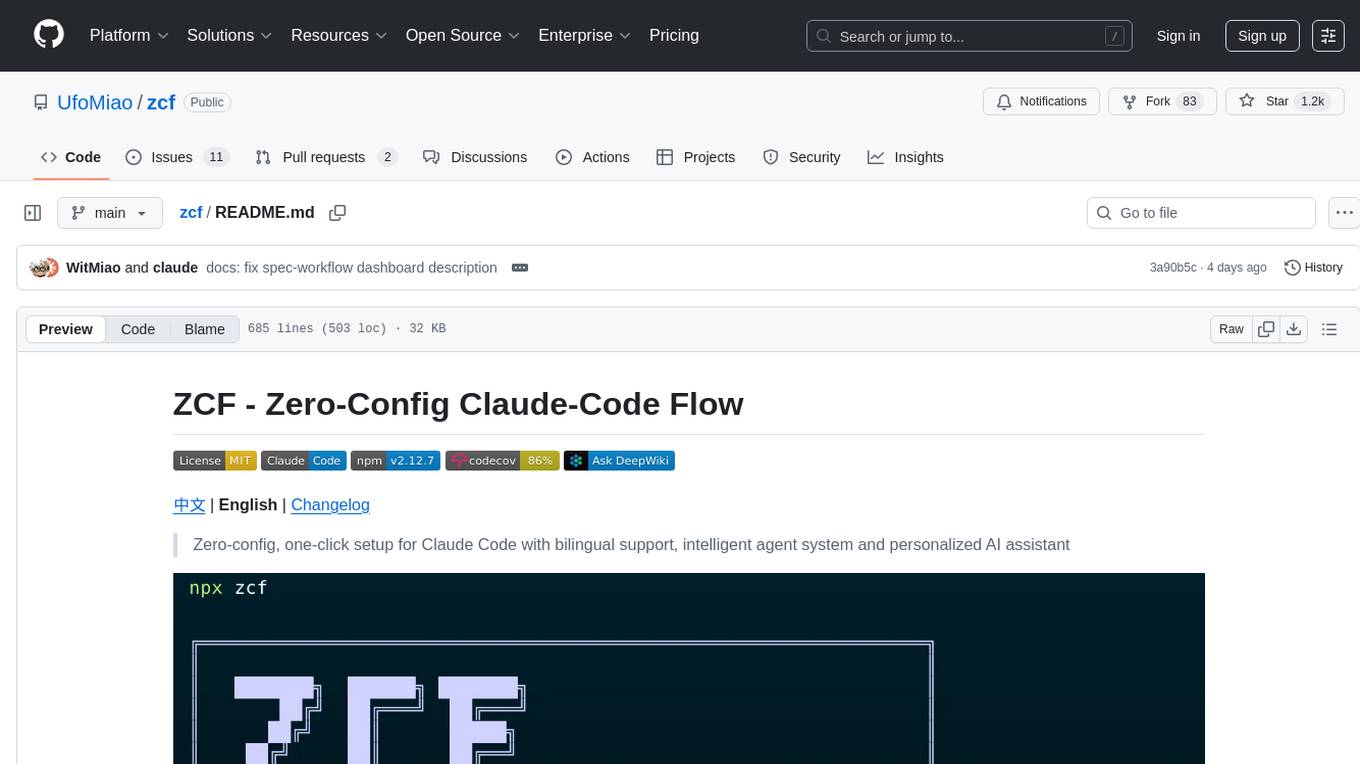Image resolution: width=1360 pixels, height=764 pixels.
Task: Open the GitHub homepage logo
Action: [49, 35]
